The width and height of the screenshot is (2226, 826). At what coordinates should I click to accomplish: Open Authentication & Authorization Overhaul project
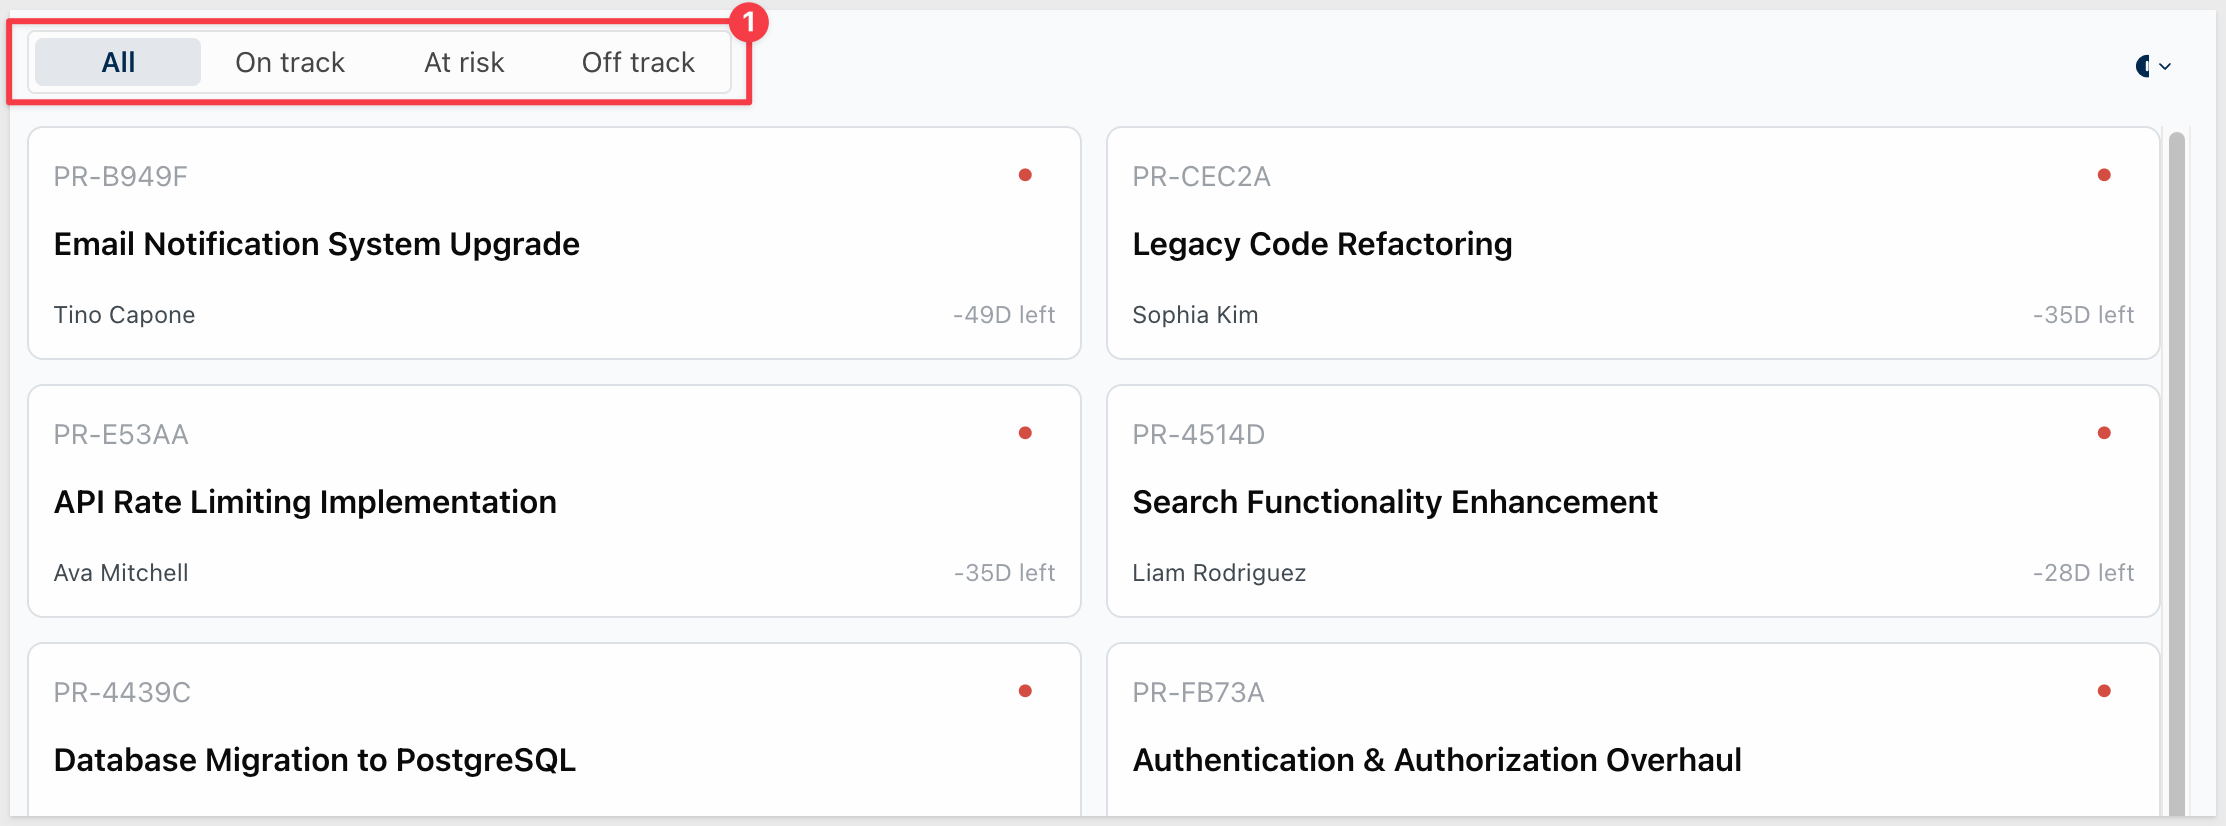[1633, 730]
